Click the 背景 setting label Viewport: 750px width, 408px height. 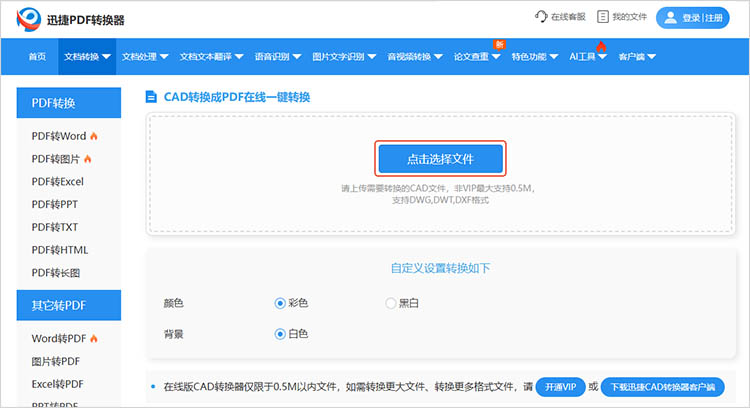[174, 334]
